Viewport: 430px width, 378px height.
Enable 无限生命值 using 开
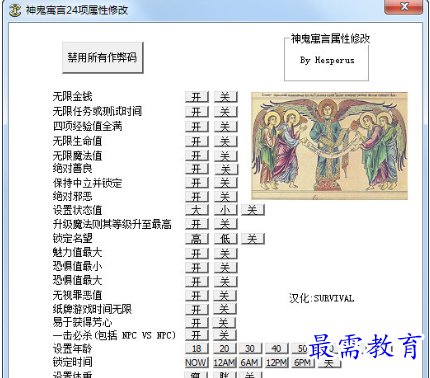[x=197, y=141]
